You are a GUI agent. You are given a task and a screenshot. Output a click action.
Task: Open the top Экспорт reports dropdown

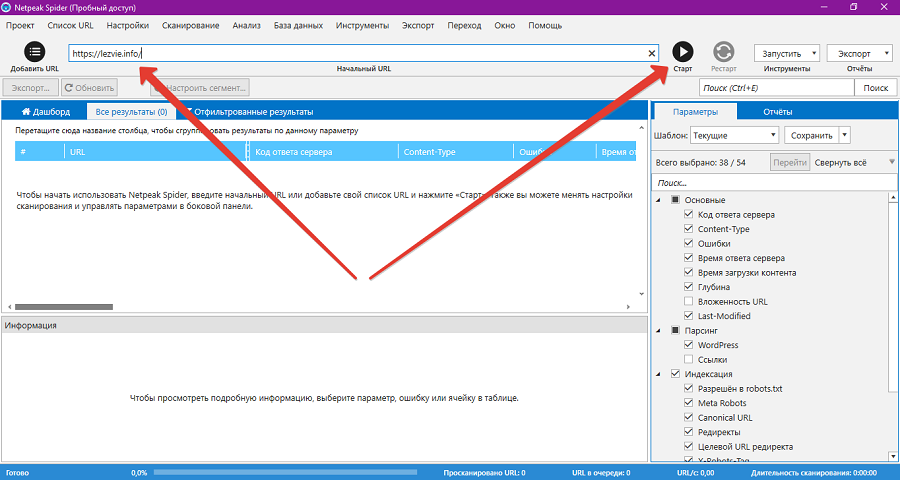click(859, 53)
